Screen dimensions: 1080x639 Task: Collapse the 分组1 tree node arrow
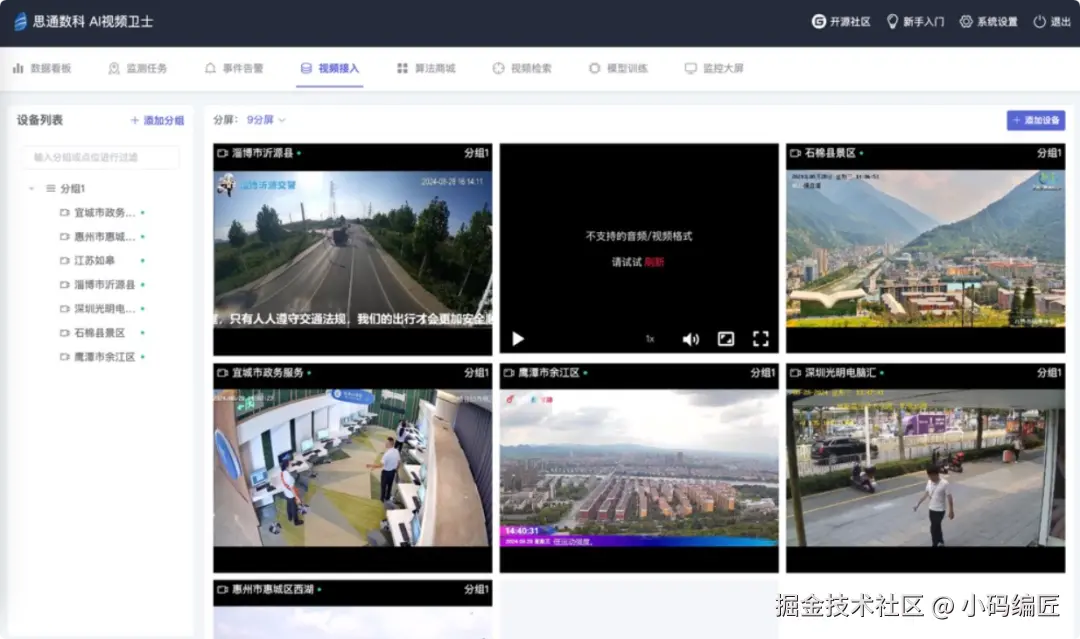tap(31, 188)
